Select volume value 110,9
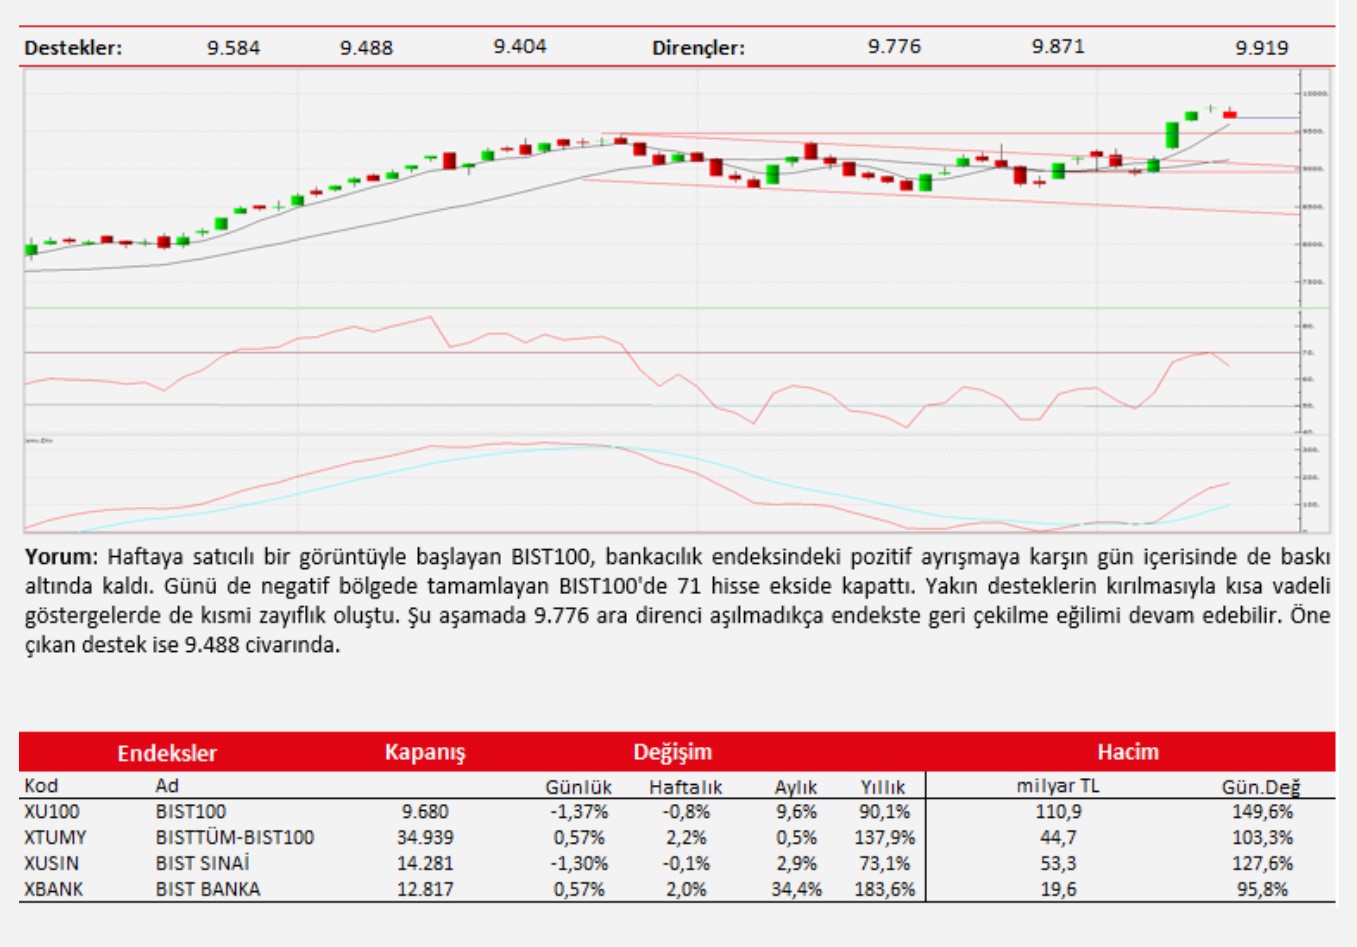Viewport: 1357px width, 947px height. tap(1058, 812)
